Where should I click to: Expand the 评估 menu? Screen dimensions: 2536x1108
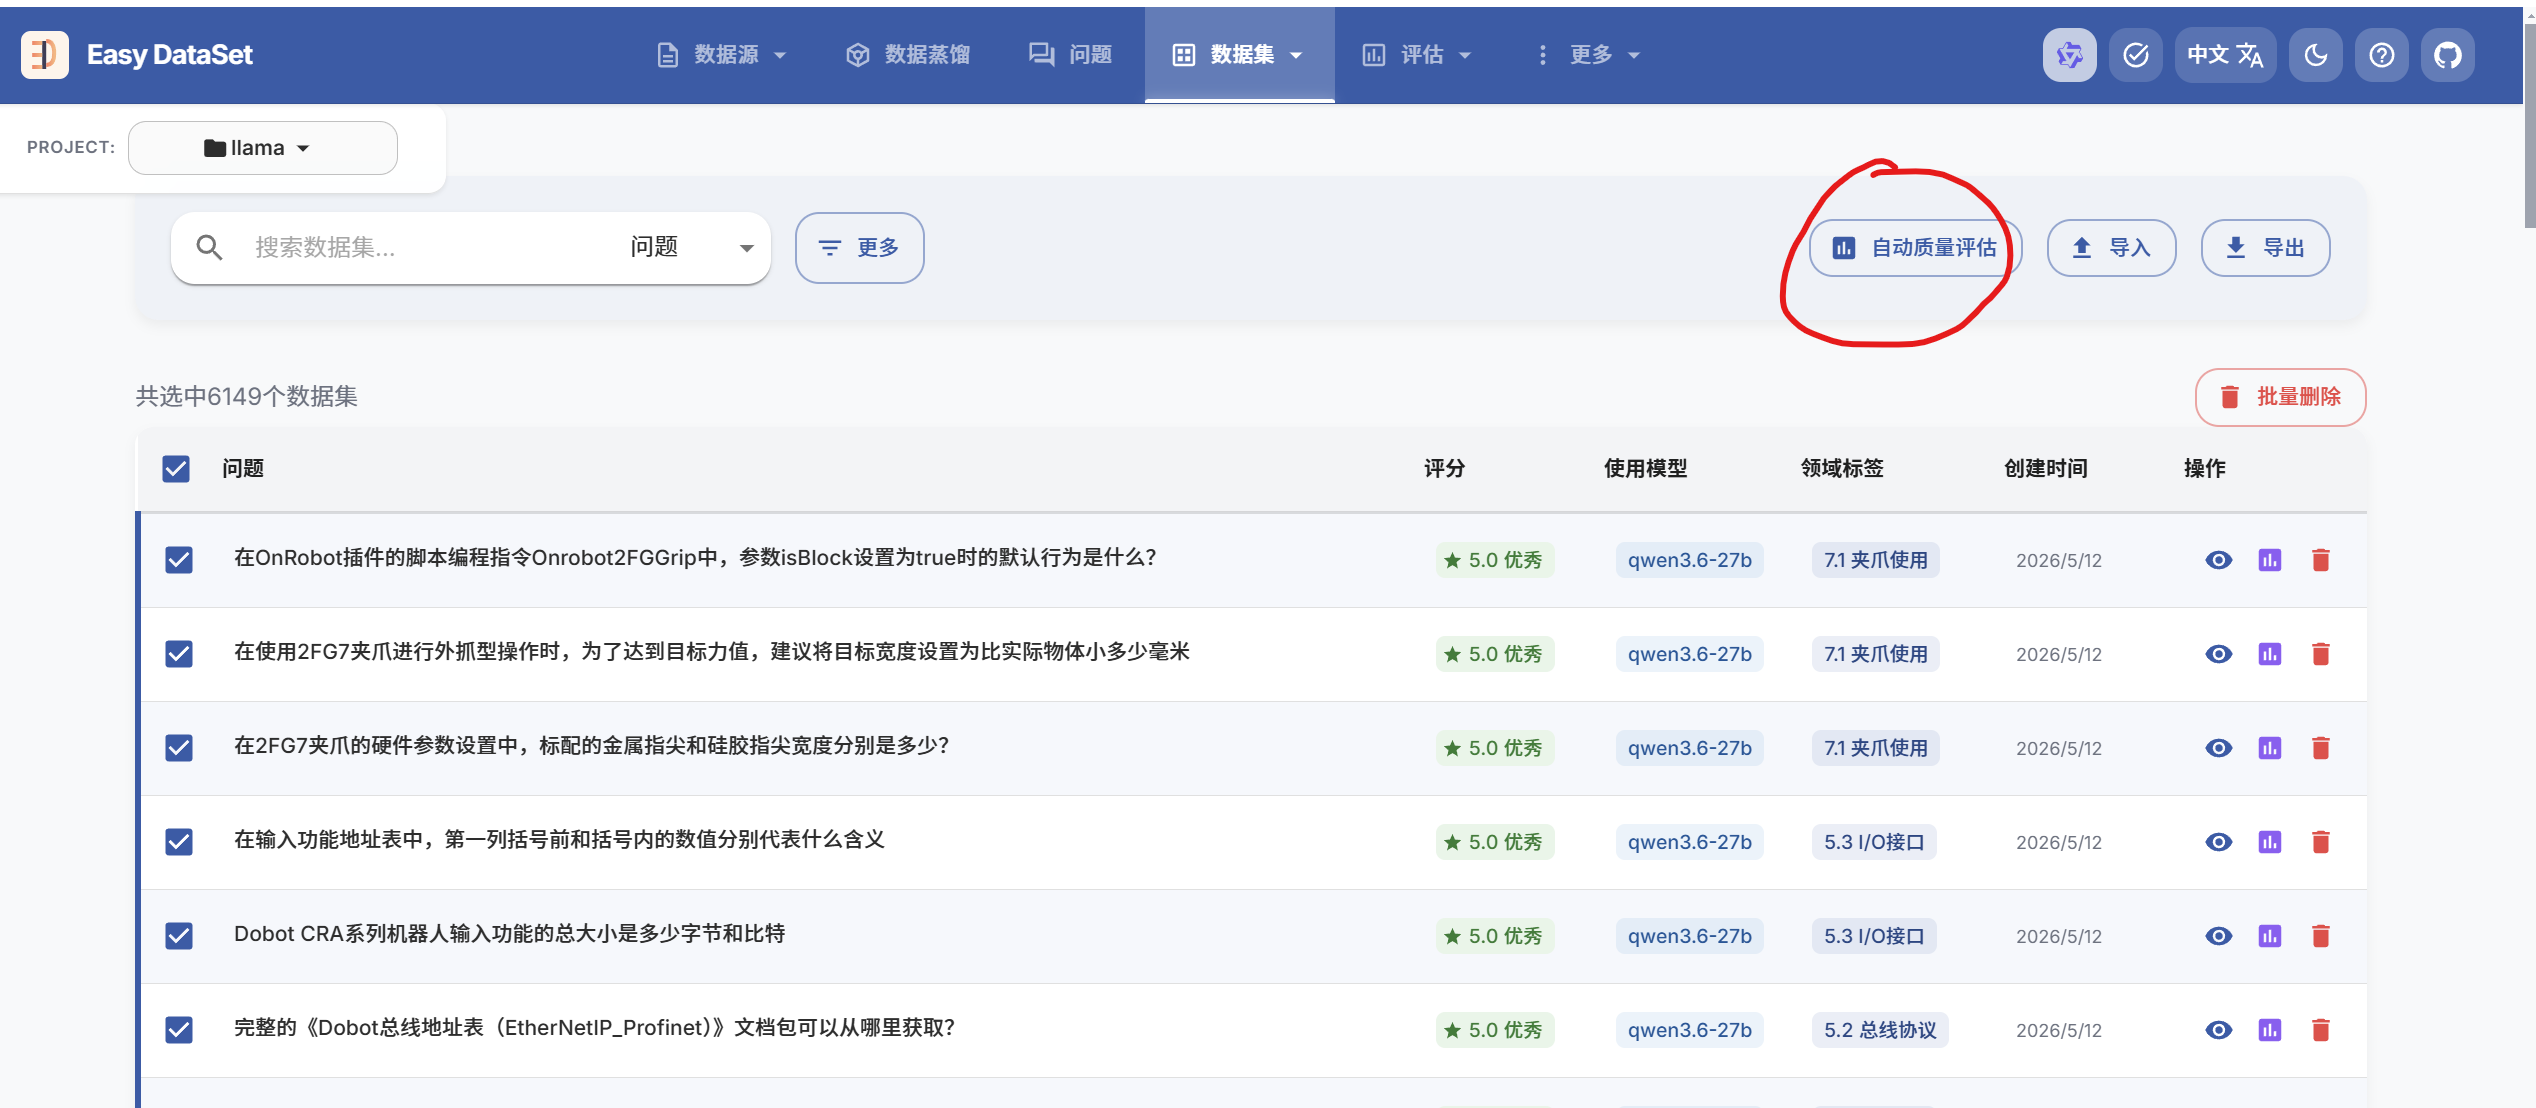[x=1417, y=55]
